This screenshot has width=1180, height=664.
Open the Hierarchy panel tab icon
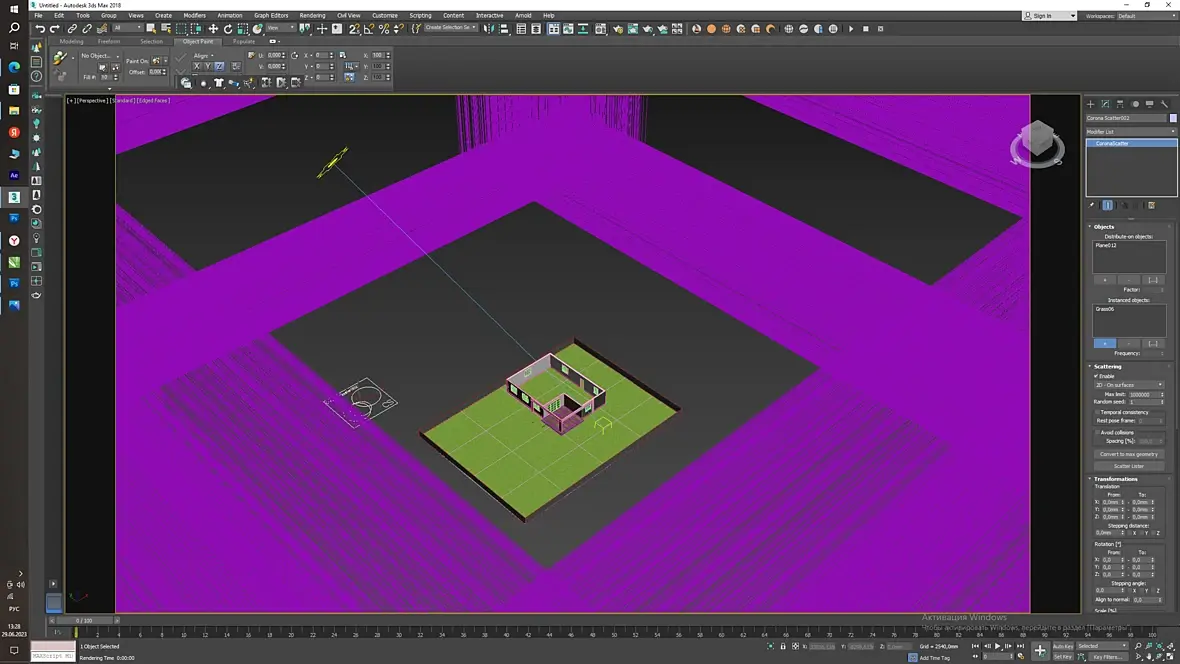click(1120, 104)
